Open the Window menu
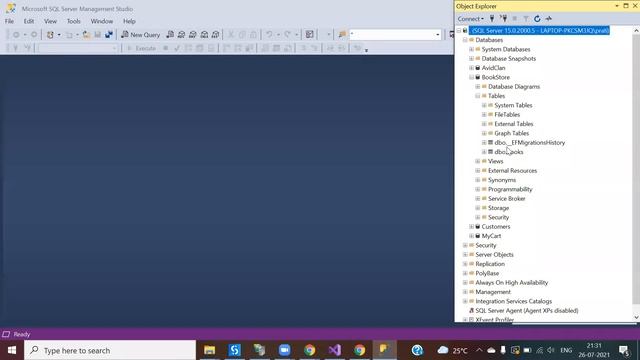The width and height of the screenshot is (640, 360). [102, 21]
